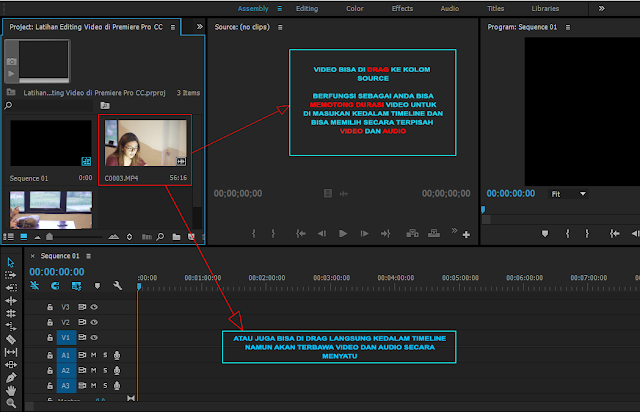This screenshot has width=640, height=412.
Task: Solo audio track A2
Action: pyautogui.click(x=105, y=370)
